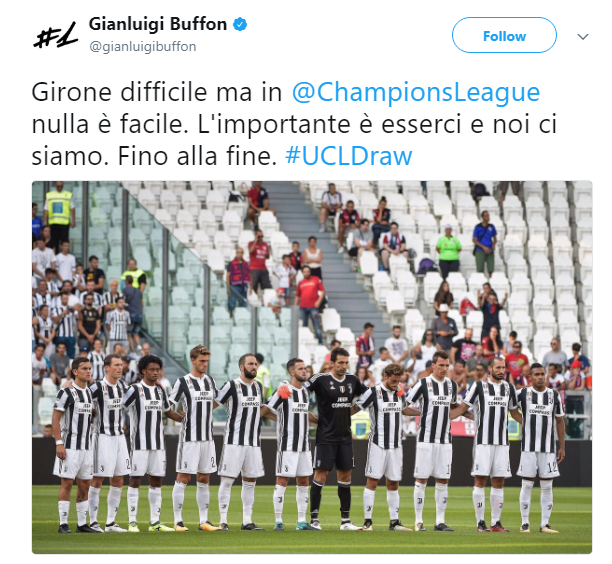Image resolution: width=612 pixels, height=564 pixels.
Task: Click the standing fan in the blue shirt
Action: [x=484, y=242]
